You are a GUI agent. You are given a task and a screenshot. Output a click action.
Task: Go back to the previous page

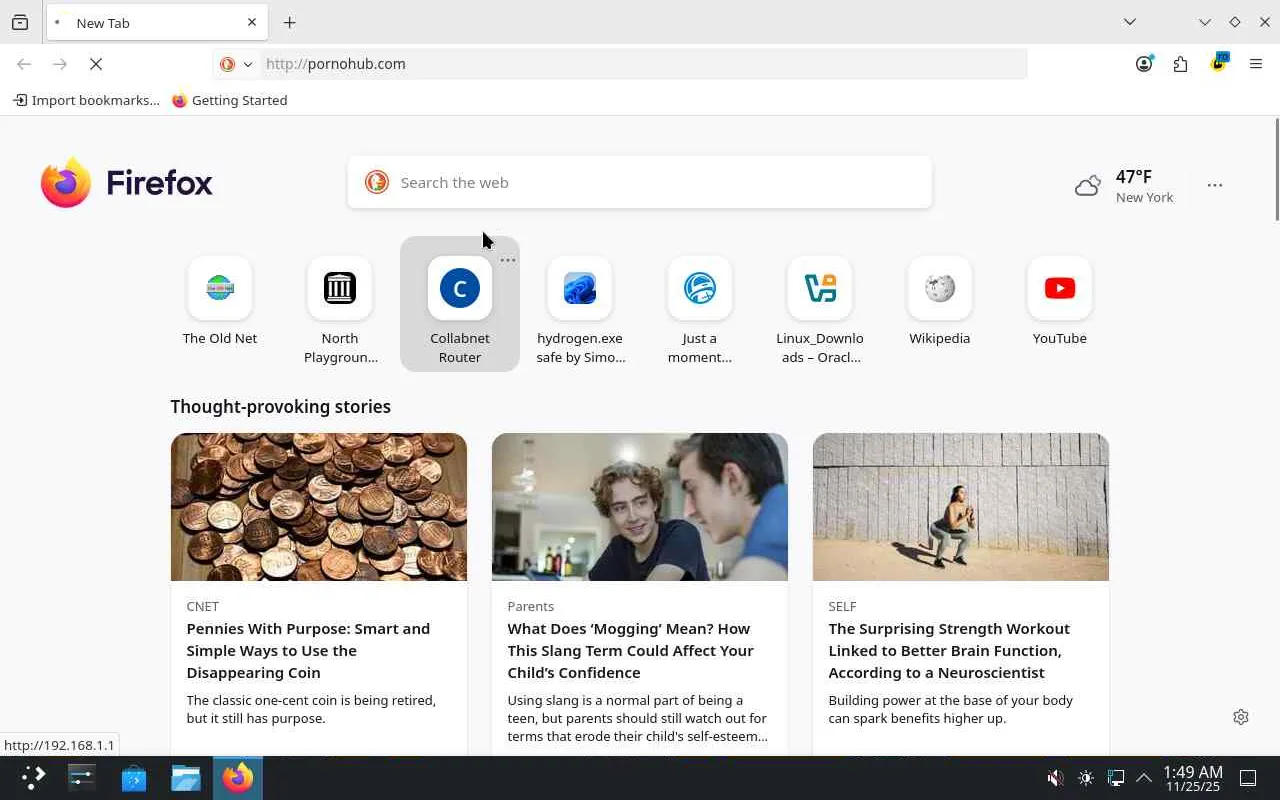pos(24,64)
